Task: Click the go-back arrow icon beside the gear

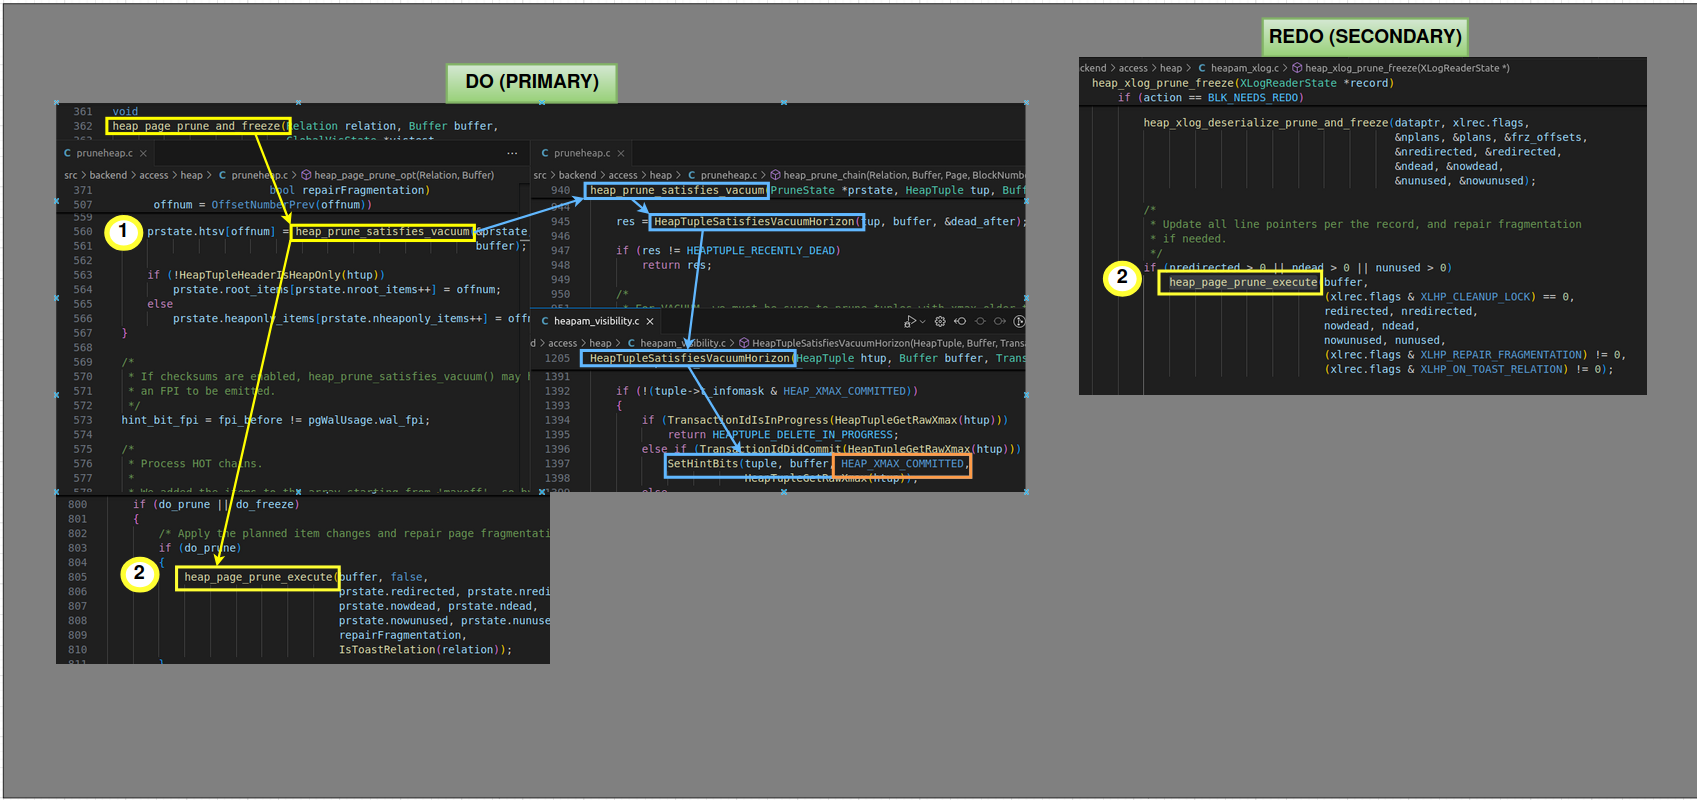Action: (960, 321)
